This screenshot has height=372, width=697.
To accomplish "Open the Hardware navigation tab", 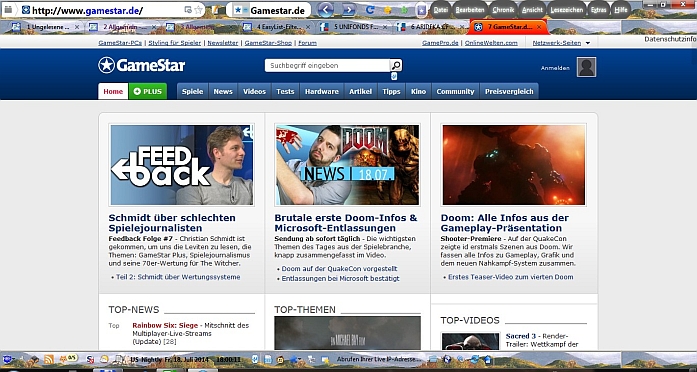I will [x=322, y=91].
